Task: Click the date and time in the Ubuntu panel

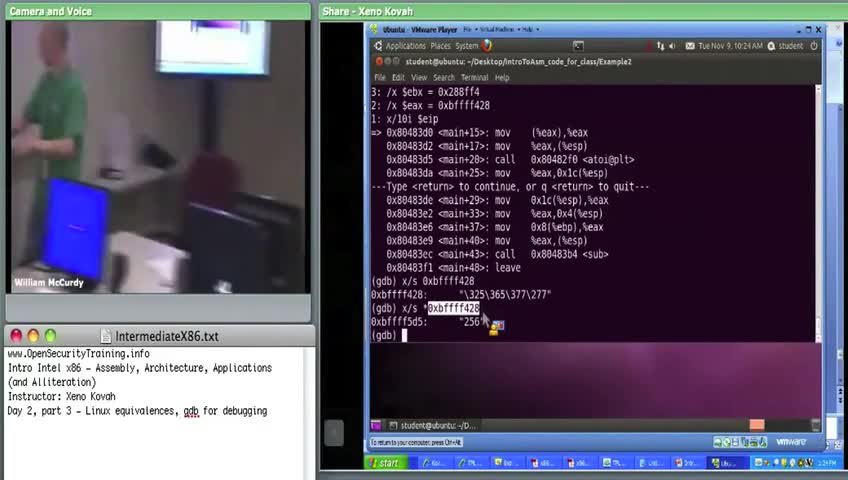Action: pos(730,46)
